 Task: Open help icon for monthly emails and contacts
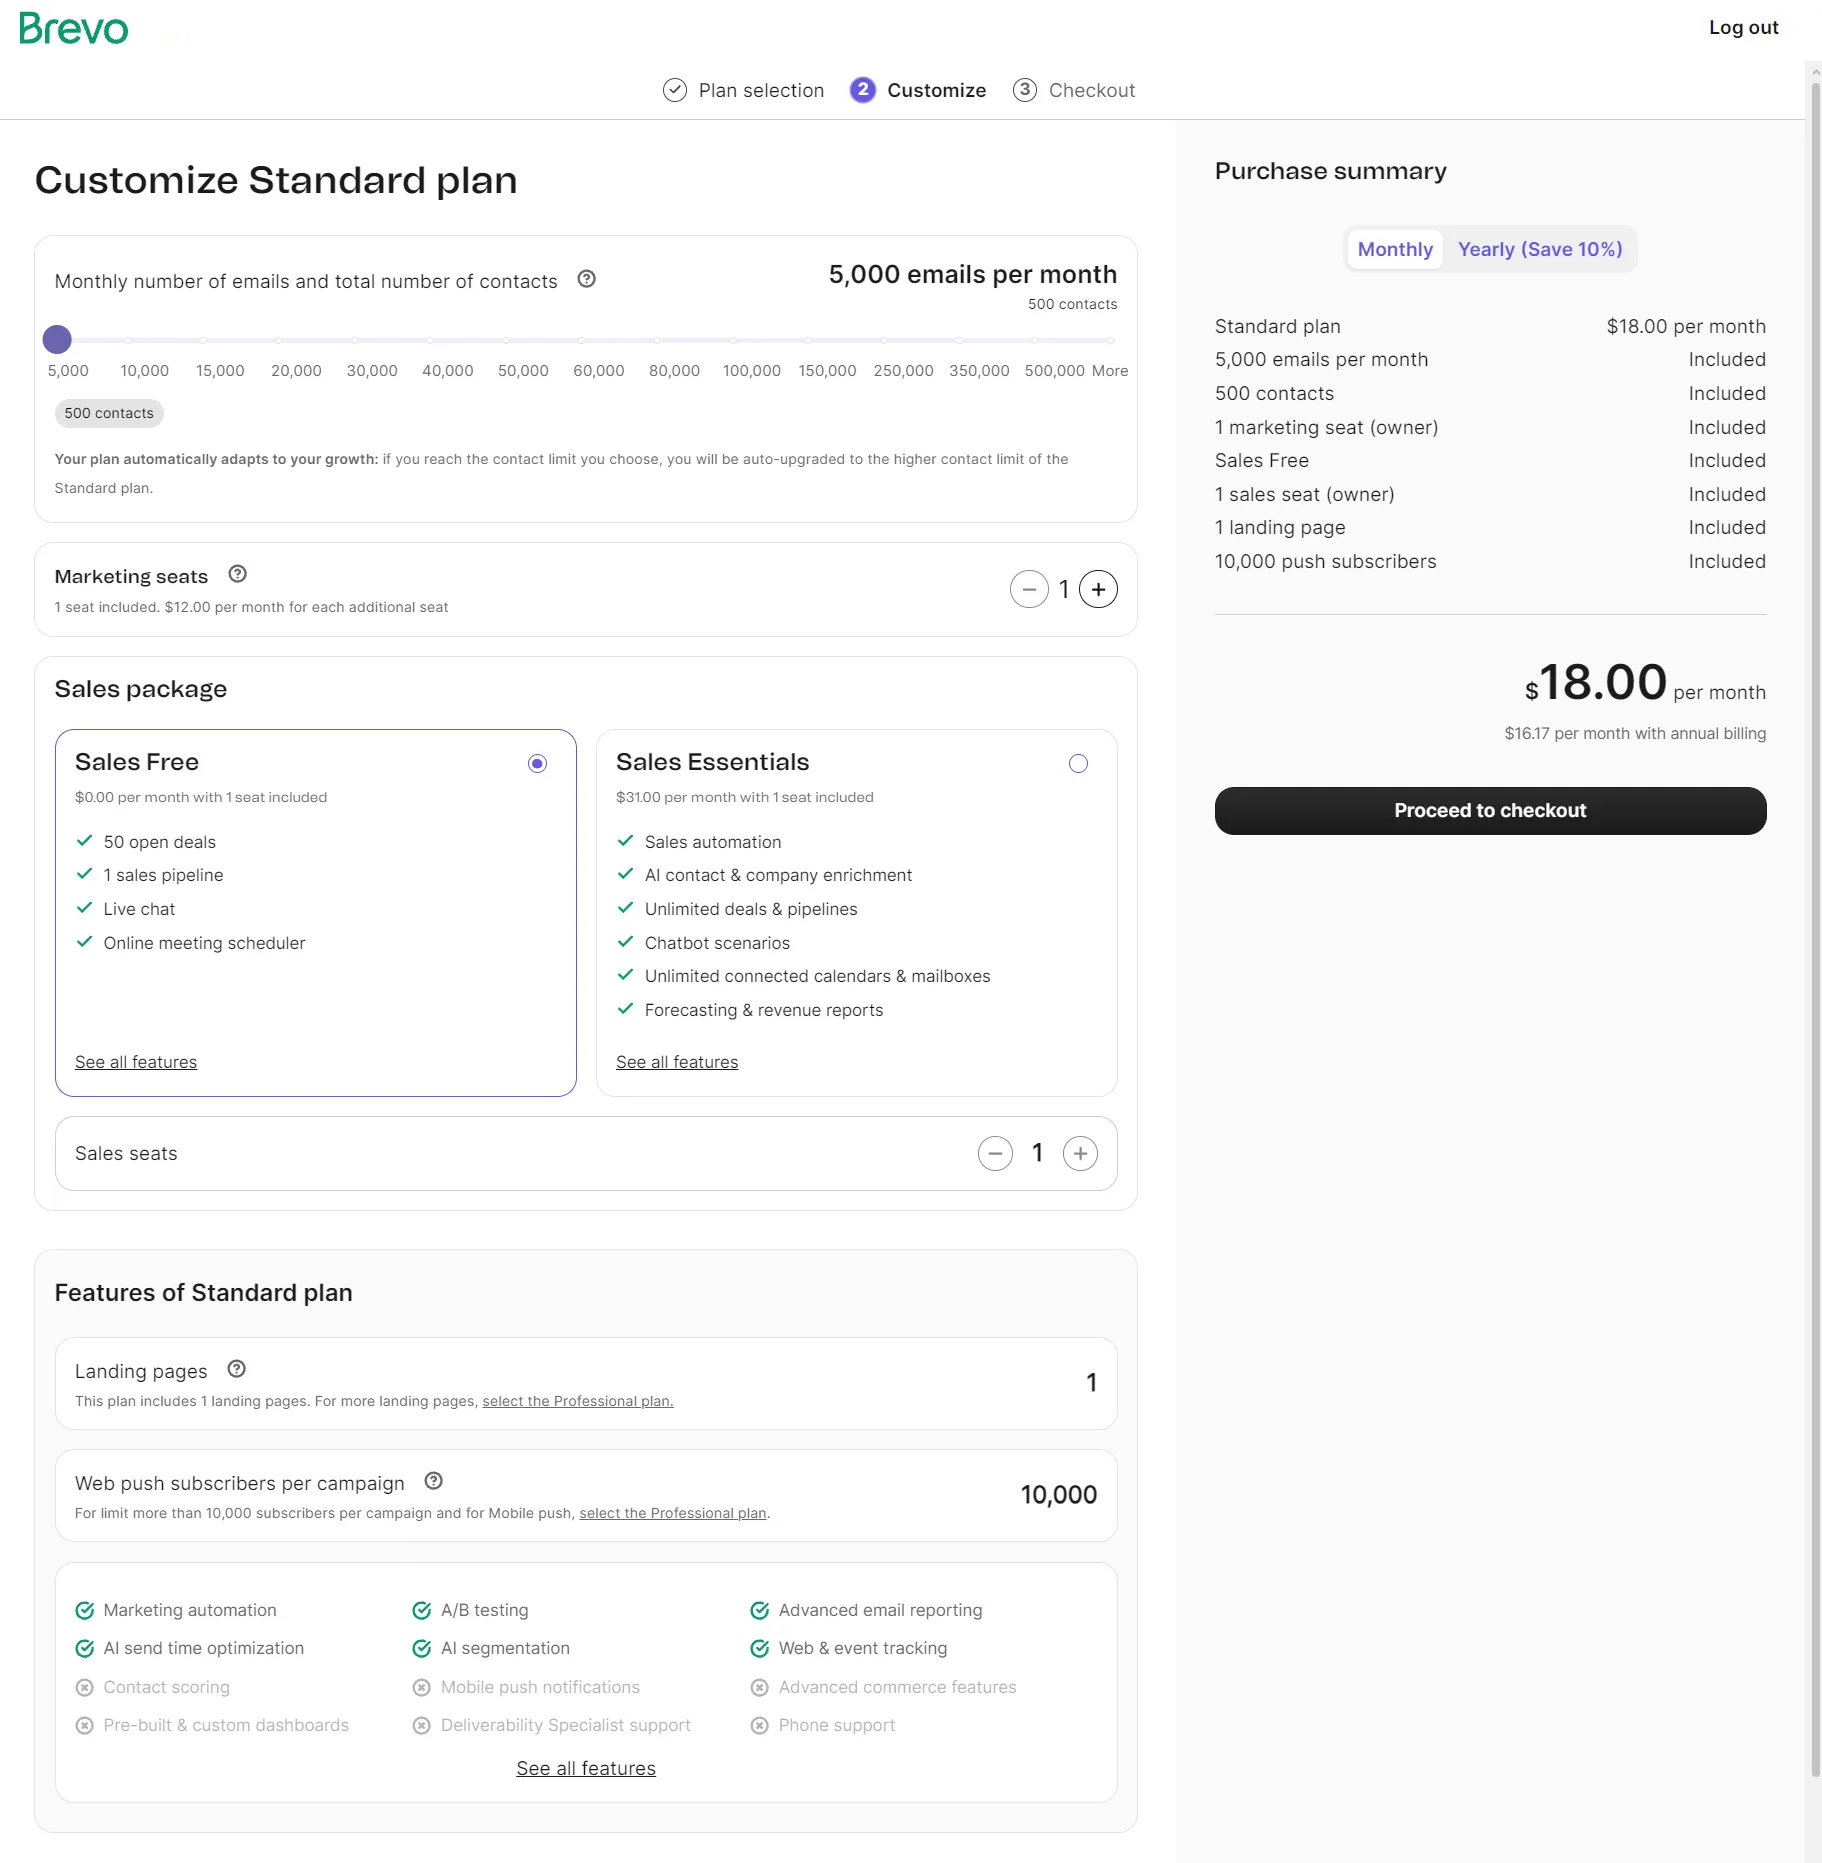coord(587,279)
